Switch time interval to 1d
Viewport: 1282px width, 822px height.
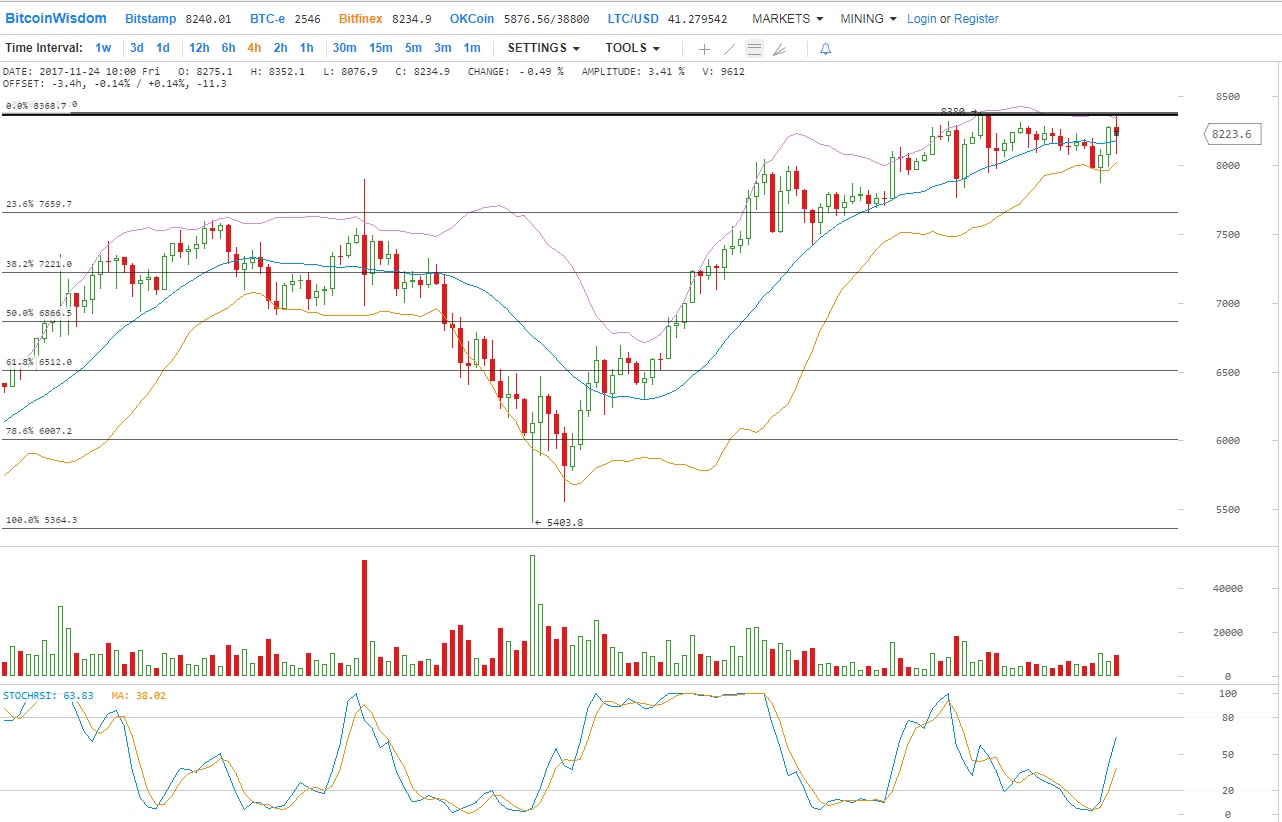(162, 48)
